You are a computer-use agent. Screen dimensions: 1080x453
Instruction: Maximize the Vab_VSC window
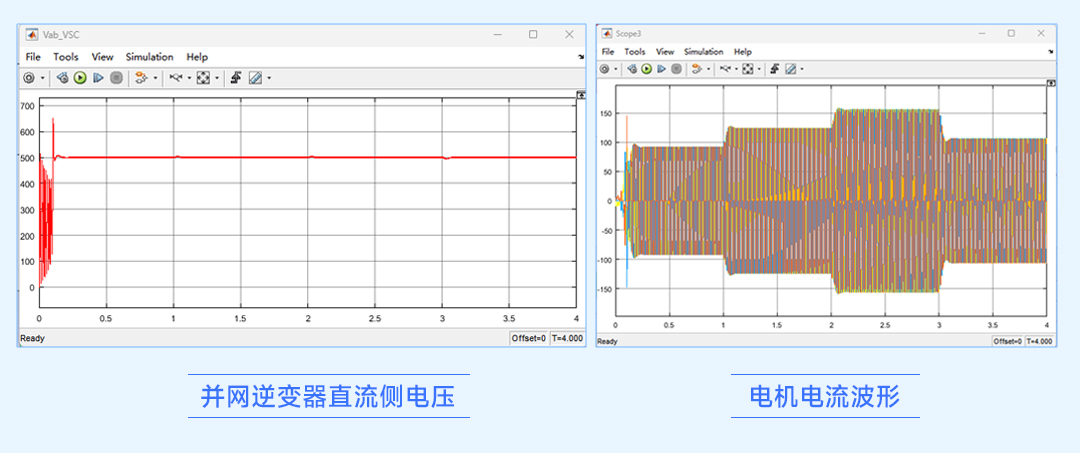pos(533,34)
